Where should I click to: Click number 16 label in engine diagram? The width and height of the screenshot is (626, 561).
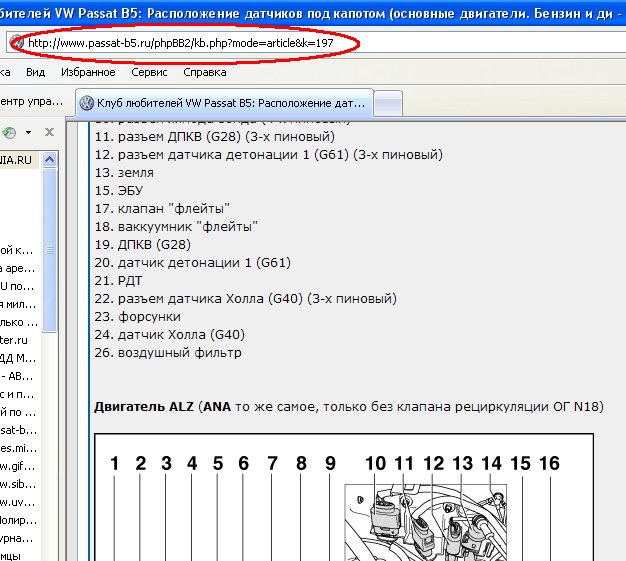pyautogui.click(x=549, y=463)
